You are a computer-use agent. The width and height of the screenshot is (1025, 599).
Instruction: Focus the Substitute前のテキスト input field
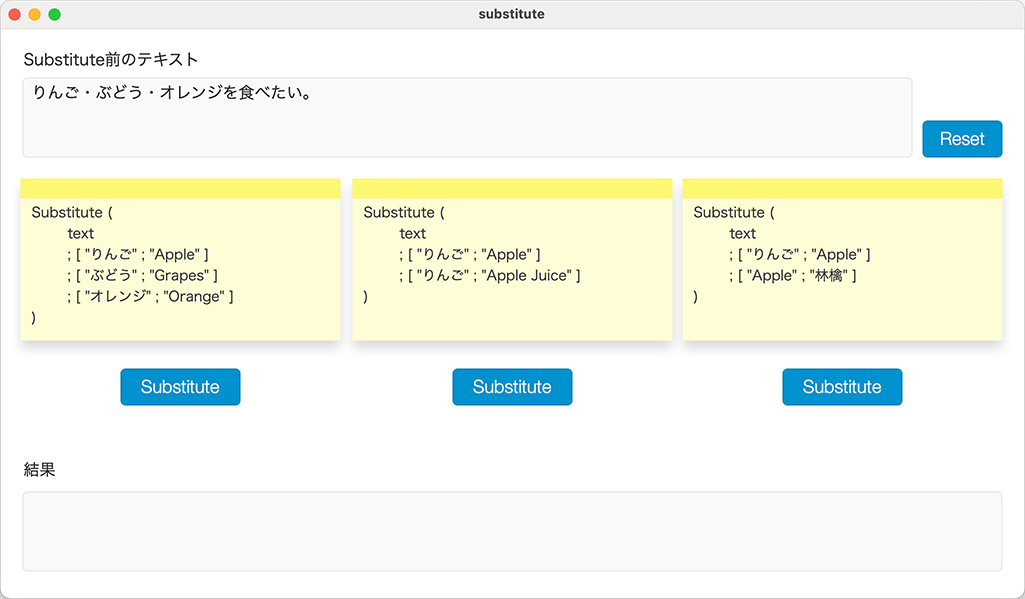[467, 118]
